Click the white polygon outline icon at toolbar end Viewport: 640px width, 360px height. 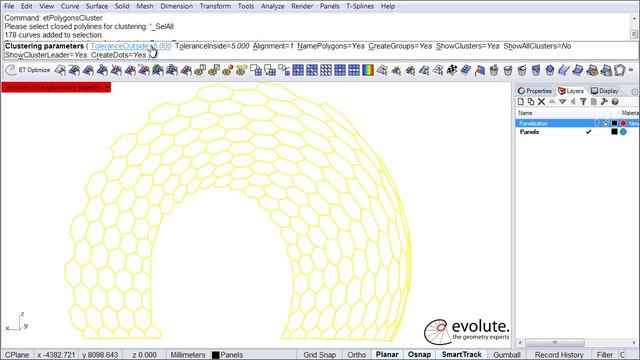[x=620, y=70]
